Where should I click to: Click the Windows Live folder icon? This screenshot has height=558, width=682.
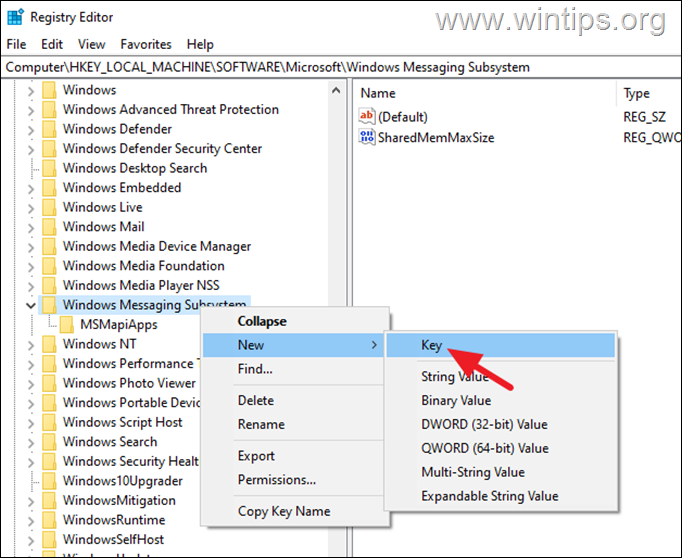[x=49, y=207]
